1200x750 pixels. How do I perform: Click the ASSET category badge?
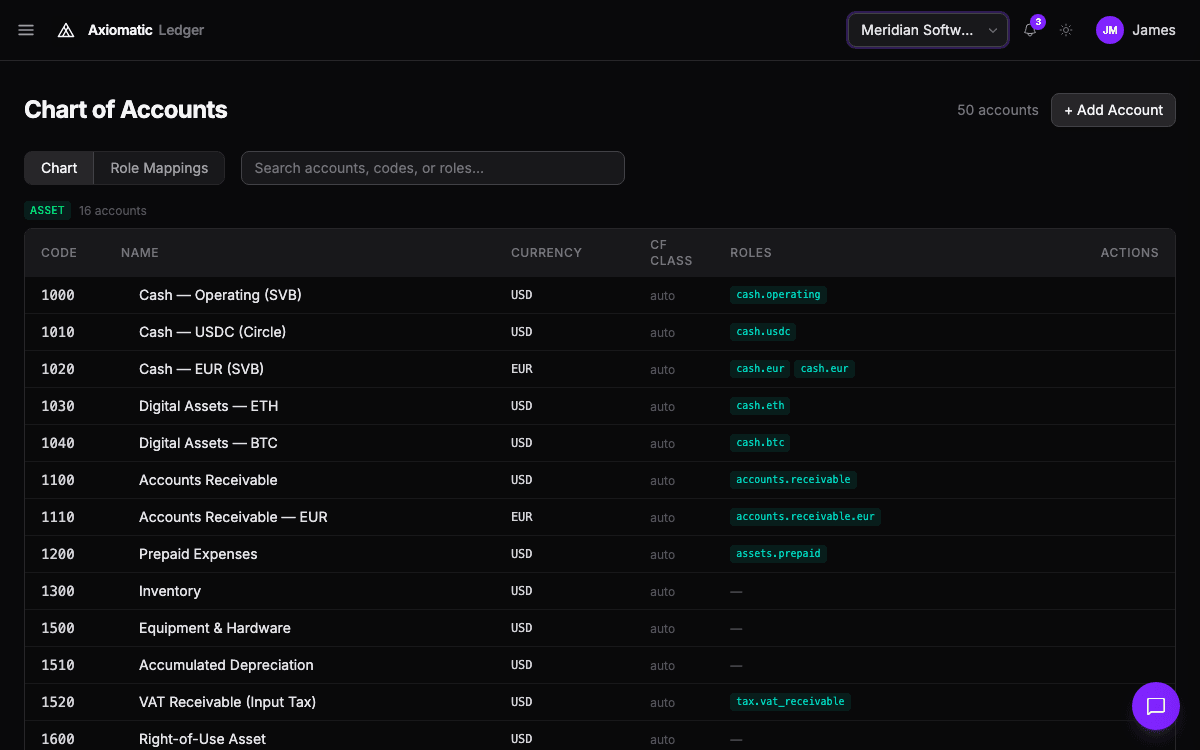tap(47, 210)
